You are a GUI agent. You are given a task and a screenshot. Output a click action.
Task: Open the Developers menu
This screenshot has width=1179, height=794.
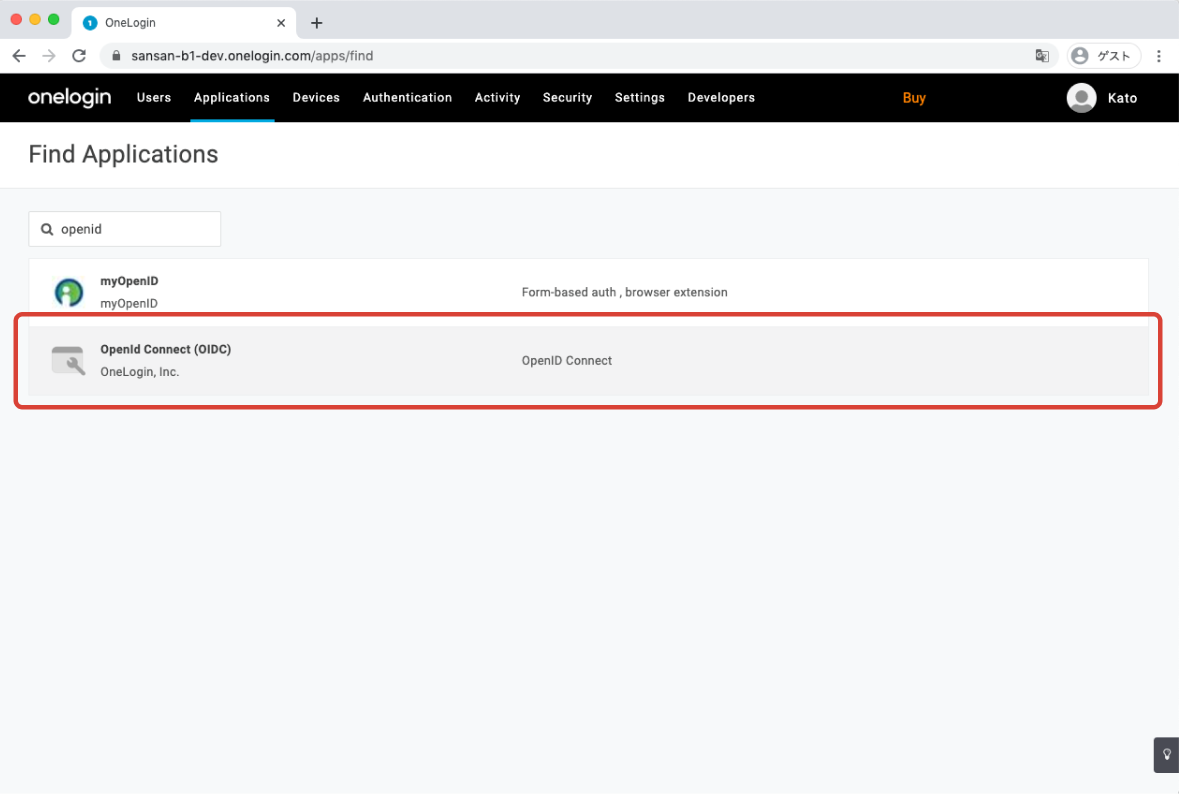click(x=721, y=98)
